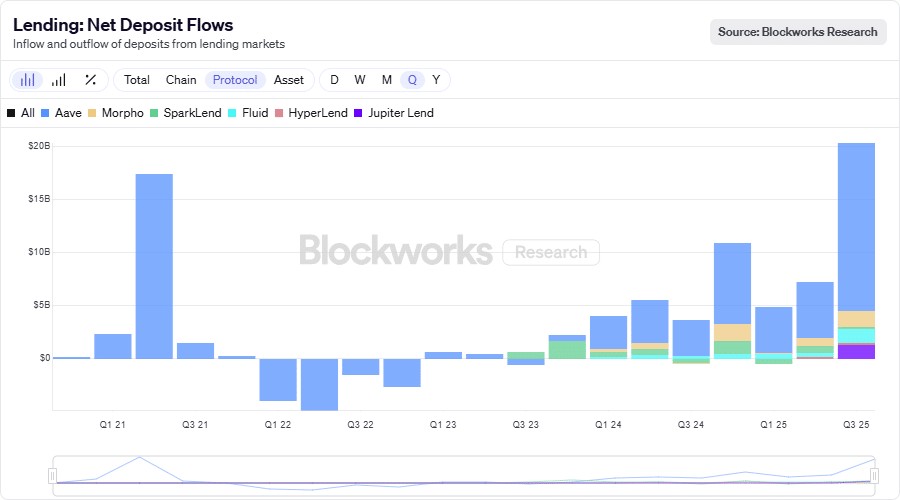
Task: Click the percentage view icon
Action: click(90, 80)
